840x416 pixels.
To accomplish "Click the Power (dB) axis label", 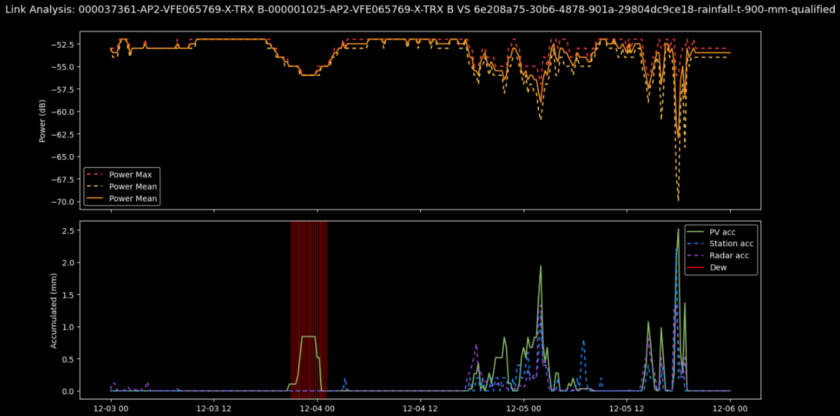I will click(x=41, y=120).
